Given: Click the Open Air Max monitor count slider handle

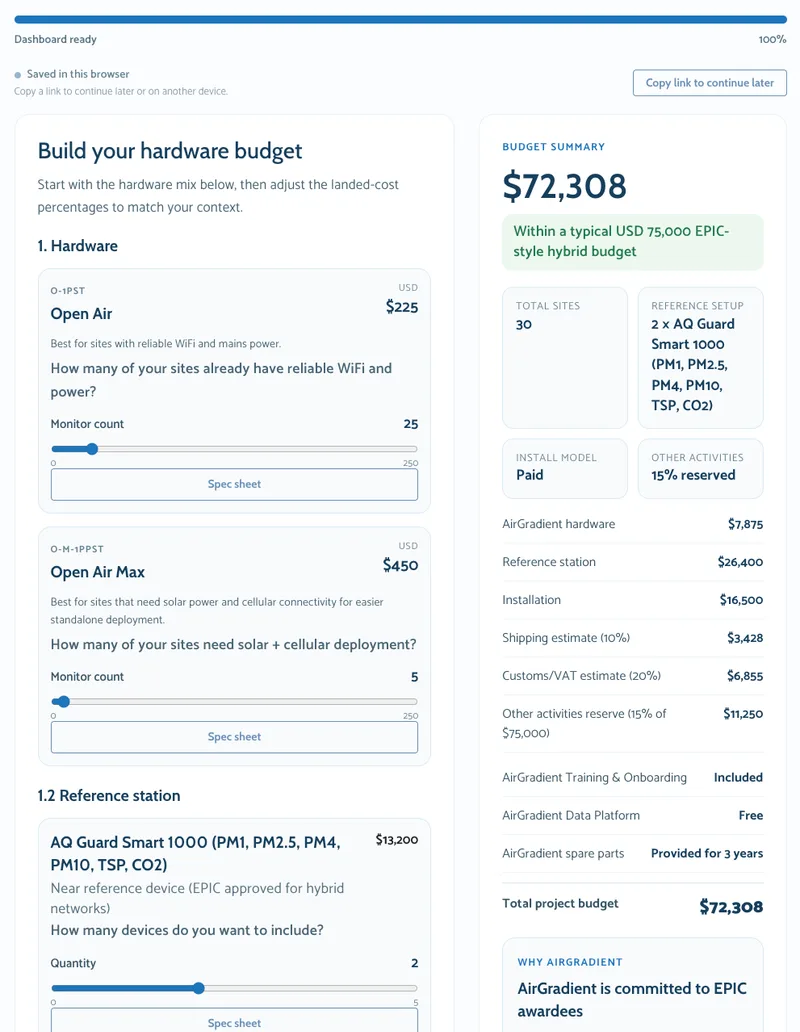Looking at the screenshot, I should tap(63, 702).
